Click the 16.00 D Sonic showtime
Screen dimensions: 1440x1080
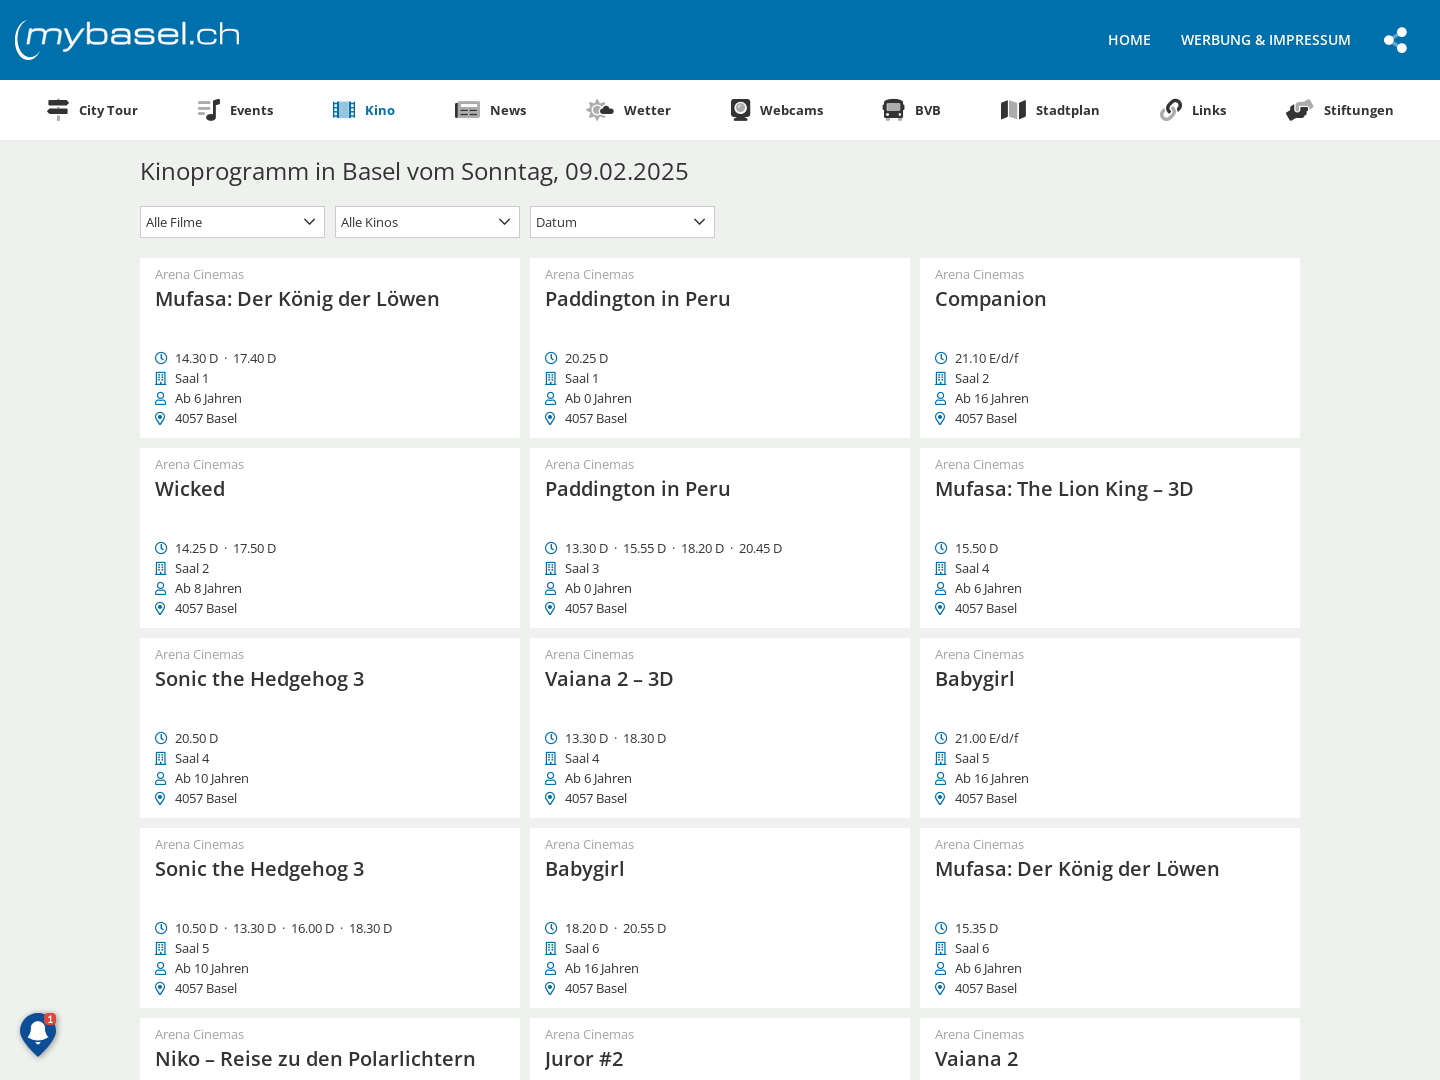coord(312,928)
